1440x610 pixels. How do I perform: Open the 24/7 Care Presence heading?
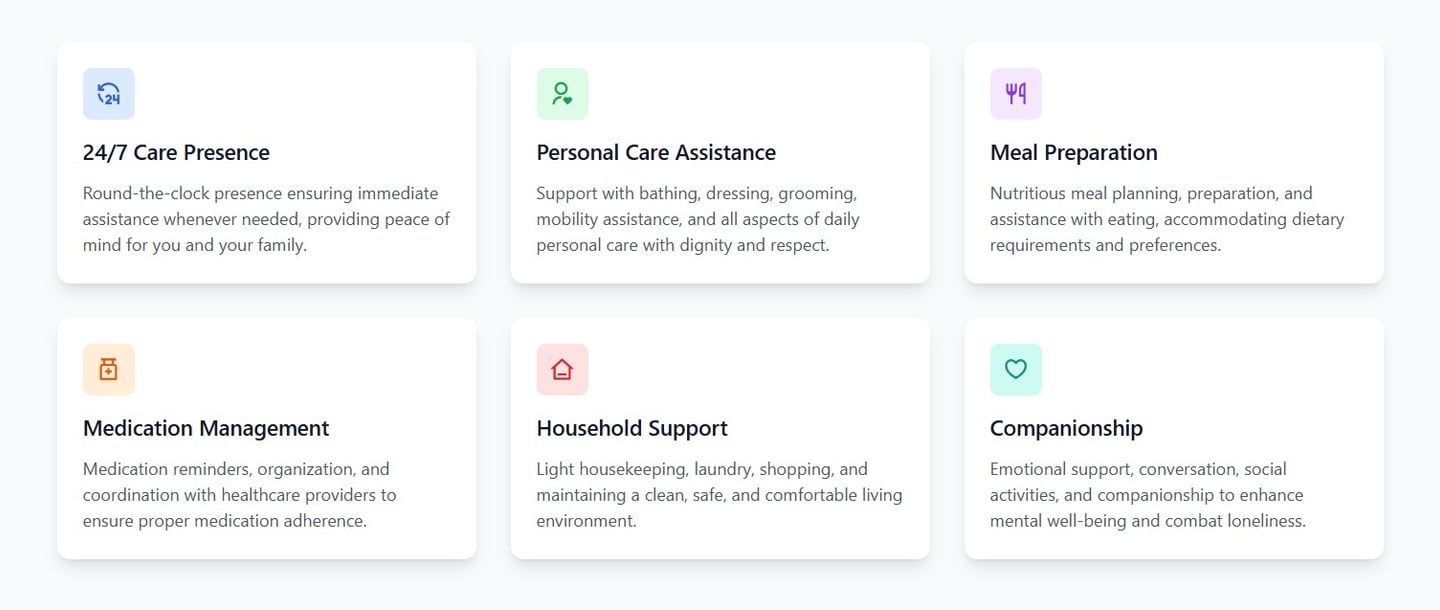[x=176, y=153]
